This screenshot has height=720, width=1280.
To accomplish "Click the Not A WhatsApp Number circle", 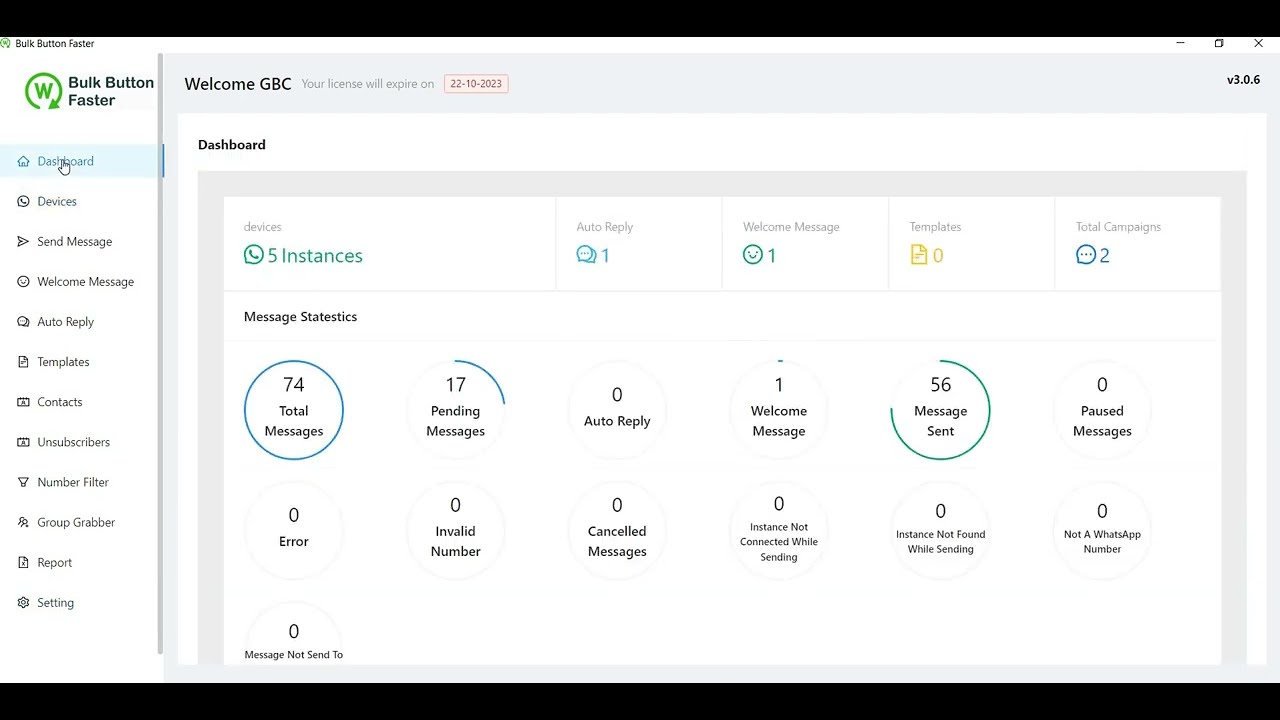I will [1102, 529].
